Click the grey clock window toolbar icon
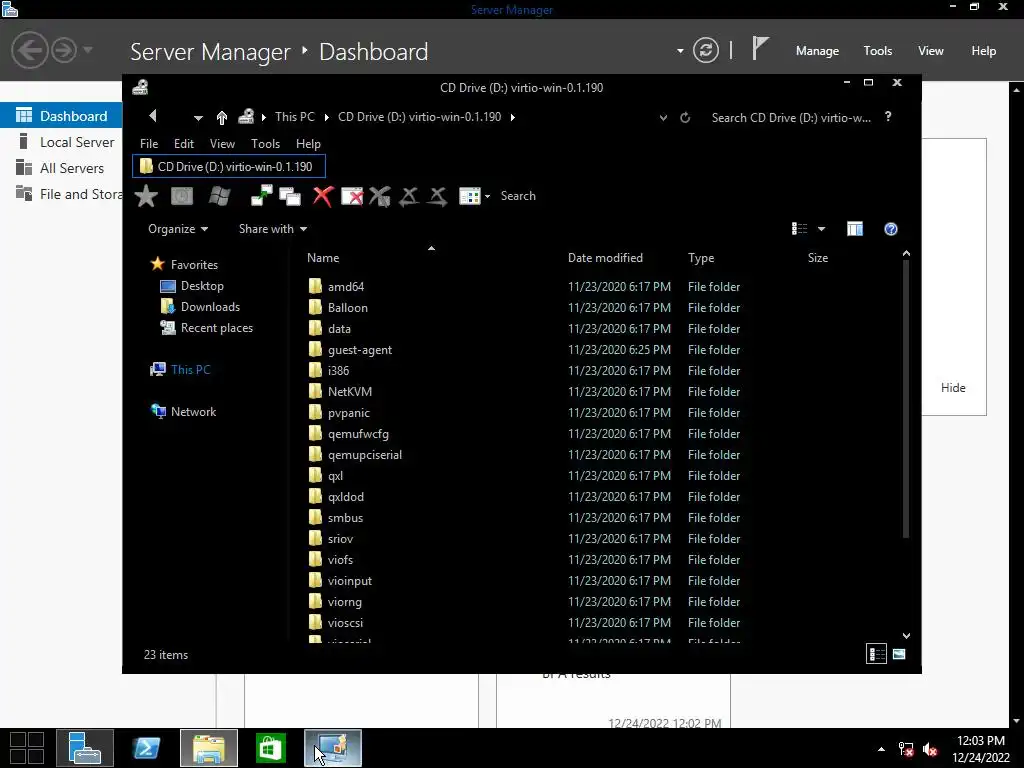The width and height of the screenshot is (1024, 768). click(x=182, y=196)
